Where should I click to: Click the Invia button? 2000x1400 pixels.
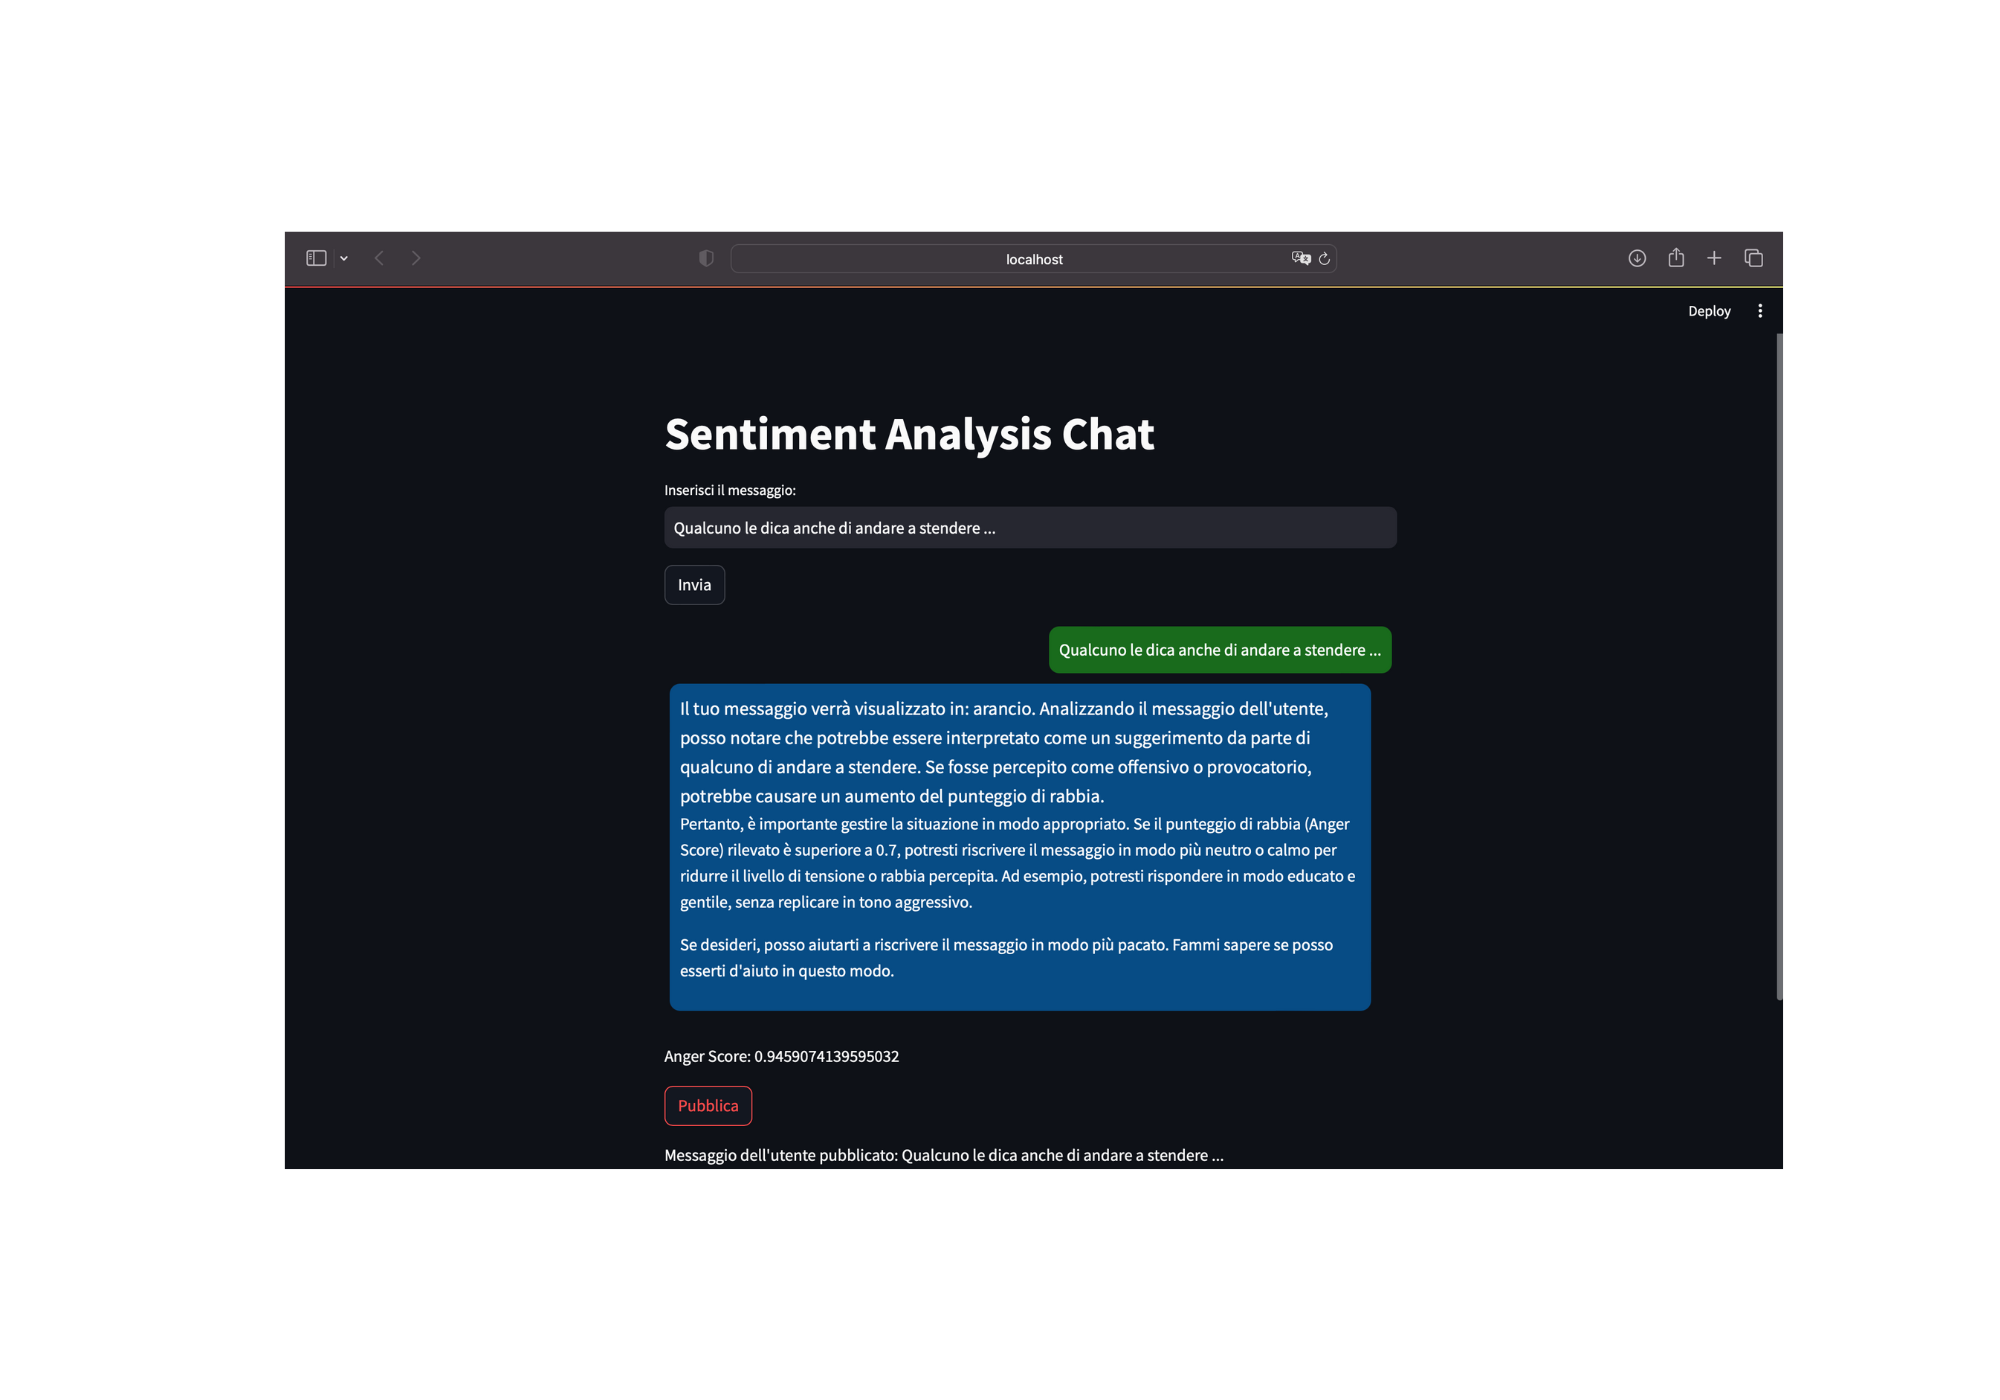point(694,585)
